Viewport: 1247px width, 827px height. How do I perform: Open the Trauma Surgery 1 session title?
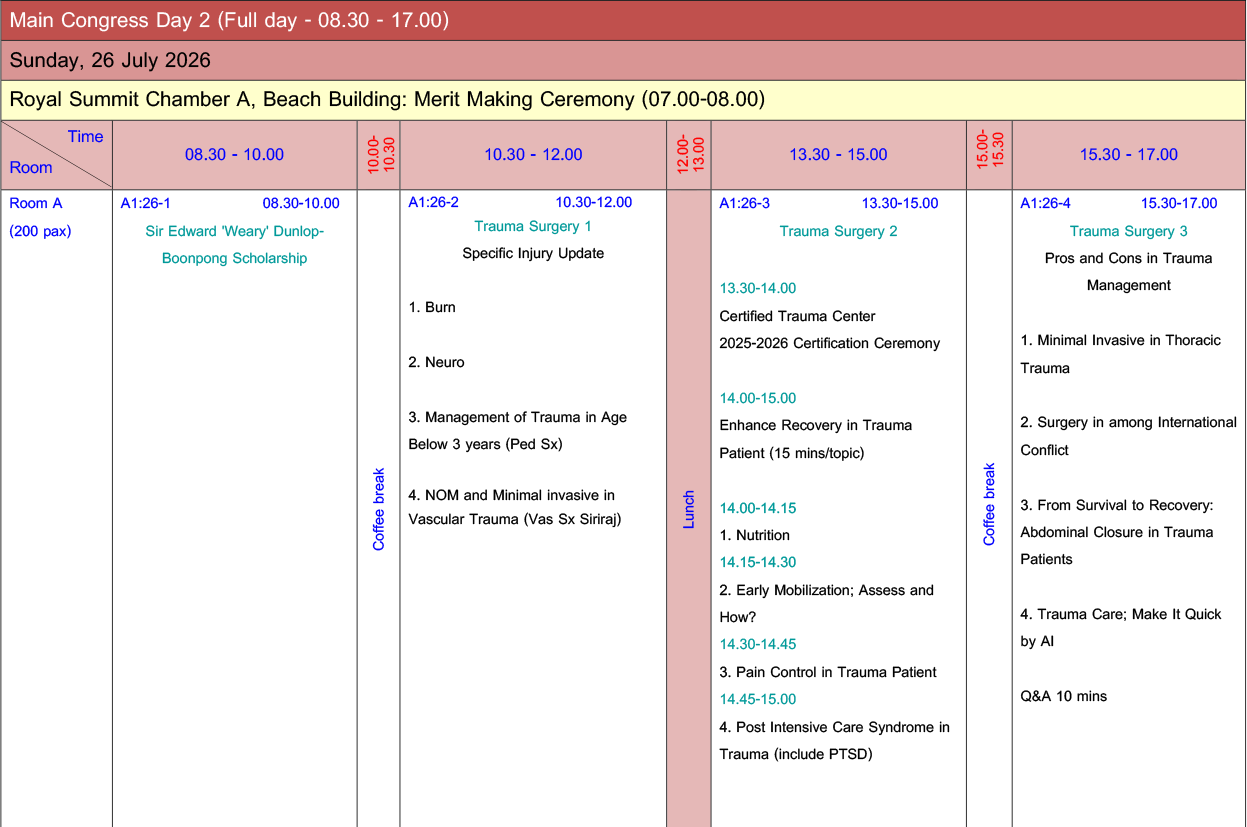(533, 226)
